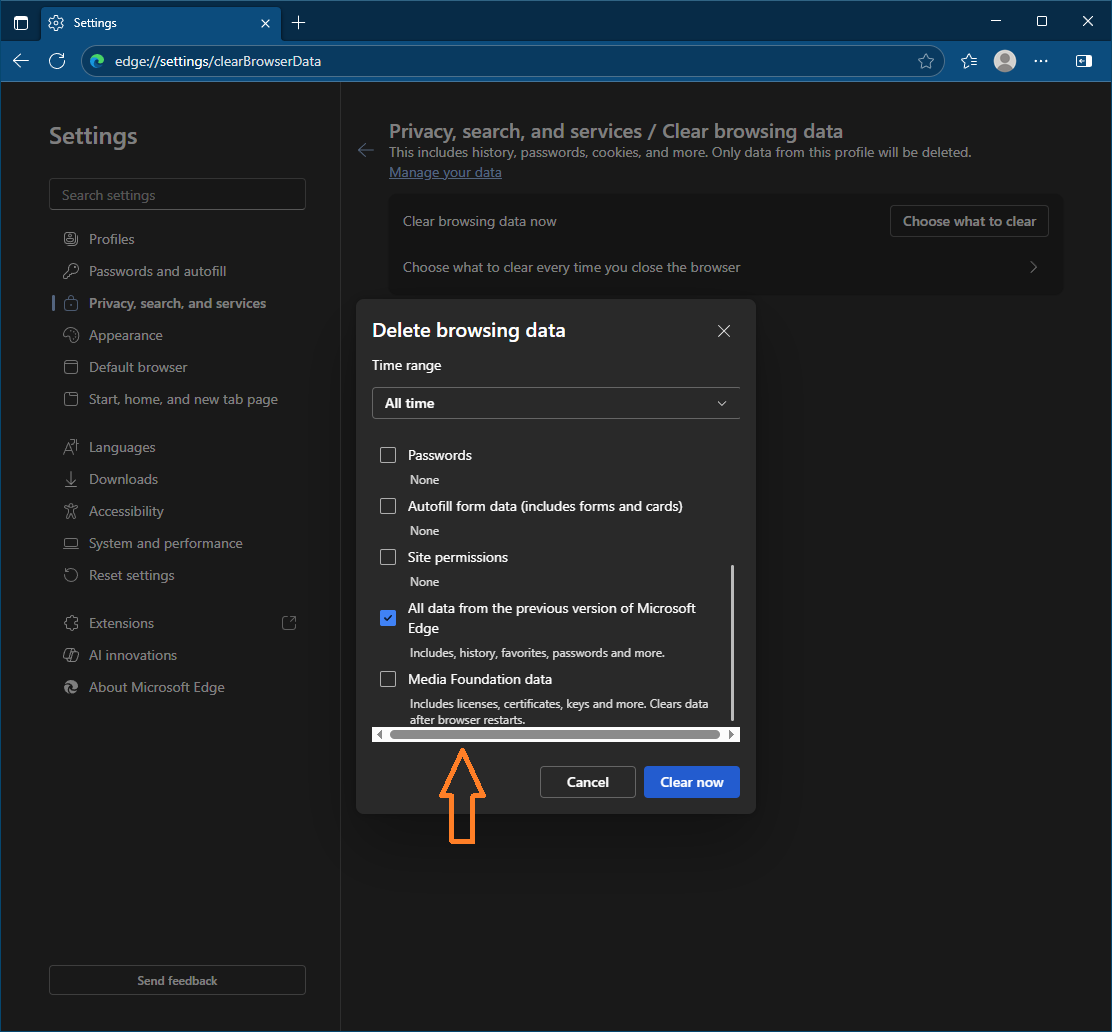This screenshot has width=1112, height=1032.
Task: Open the Time range dropdown
Action: (x=556, y=402)
